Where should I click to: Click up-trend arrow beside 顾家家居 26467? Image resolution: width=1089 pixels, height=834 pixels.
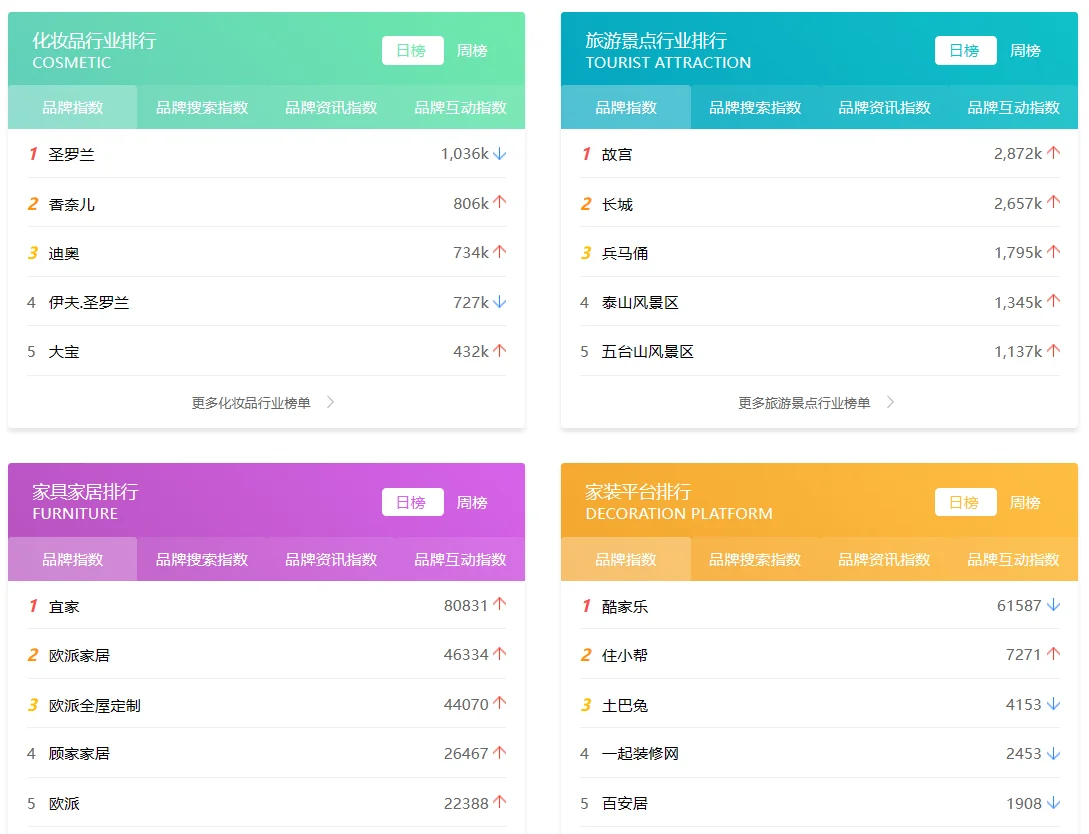click(499, 752)
